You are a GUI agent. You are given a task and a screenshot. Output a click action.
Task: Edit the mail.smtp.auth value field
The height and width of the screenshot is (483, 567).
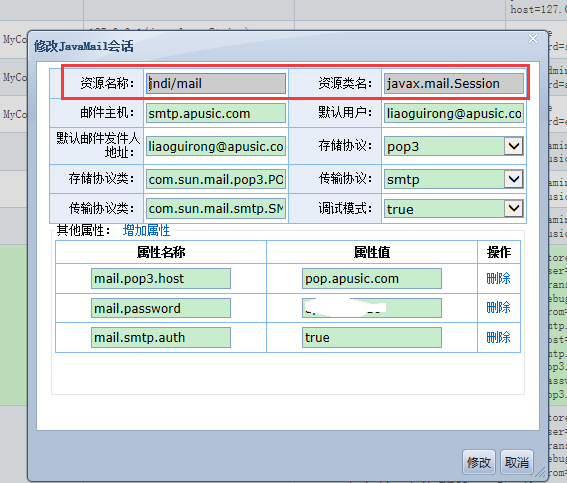pyautogui.click(x=372, y=337)
